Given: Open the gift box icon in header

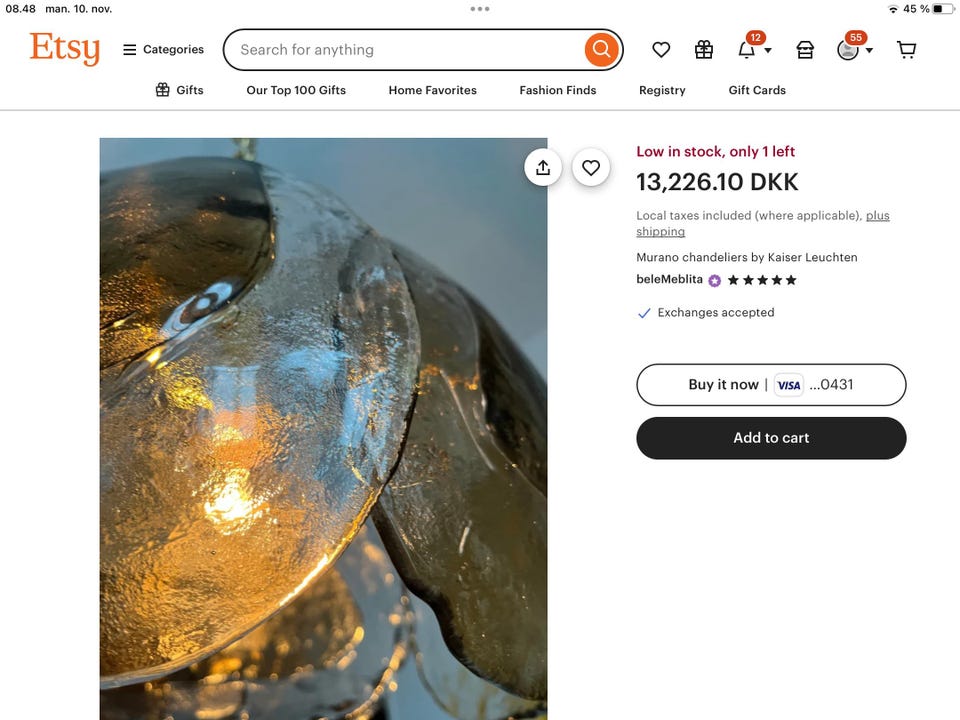Looking at the screenshot, I should click(x=704, y=50).
